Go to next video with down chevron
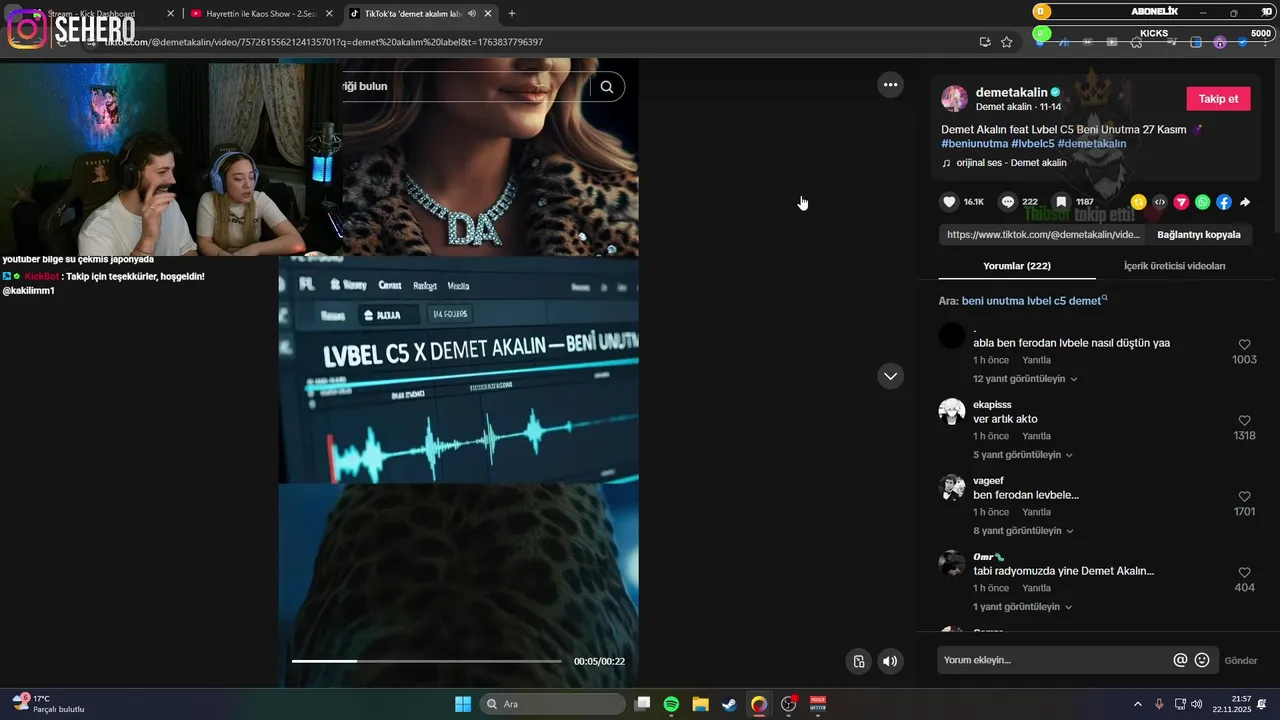The width and height of the screenshot is (1280, 720). point(890,376)
